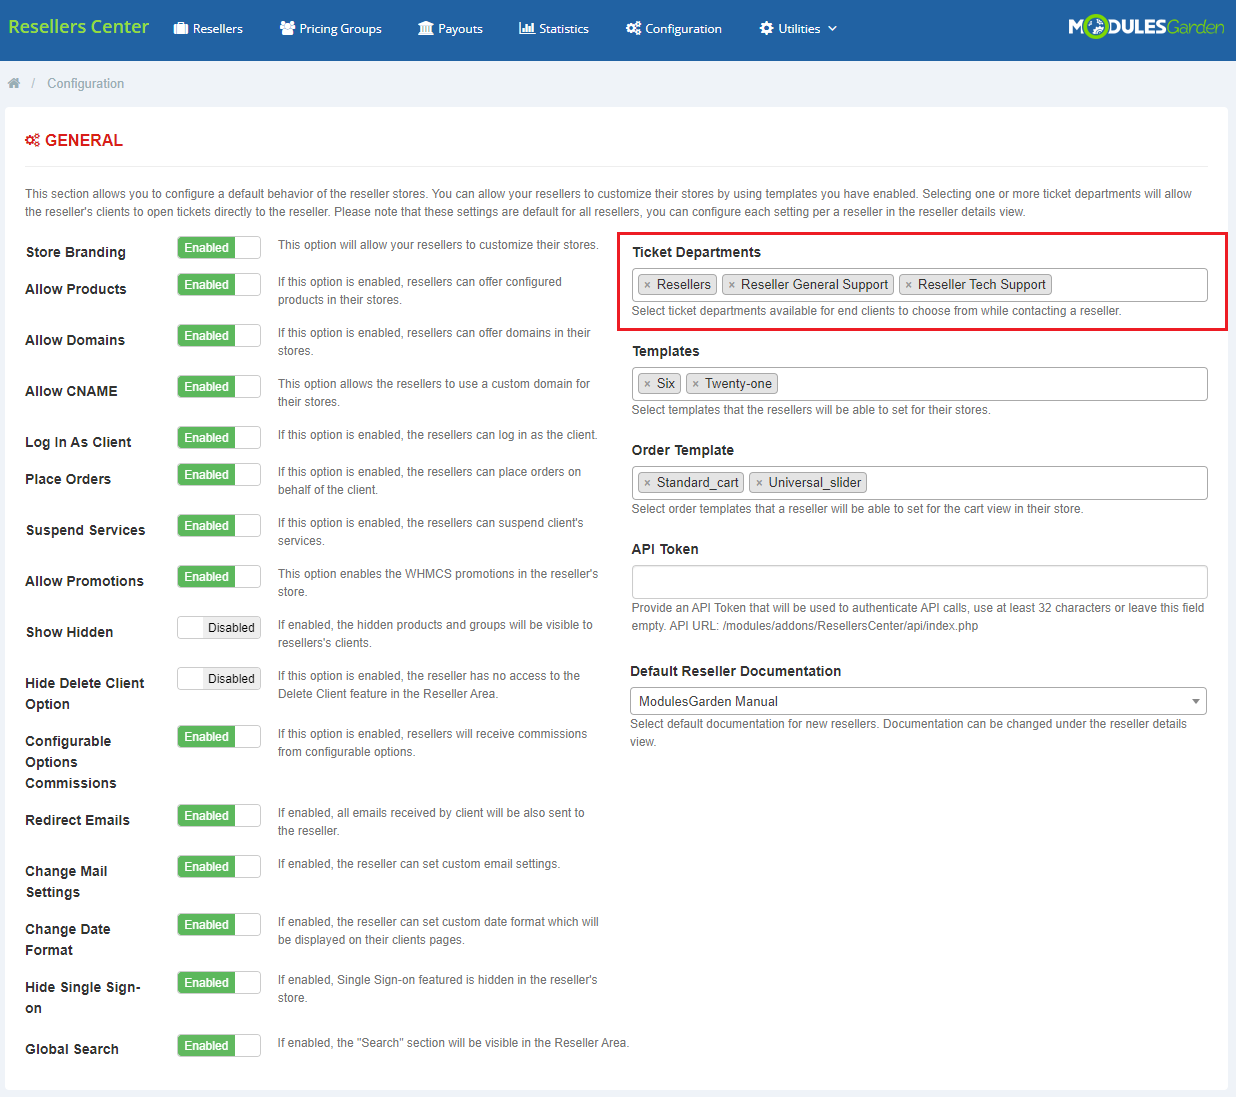Toggle Configurable Options Commissions switch
This screenshot has height=1097, width=1236.
219,737
